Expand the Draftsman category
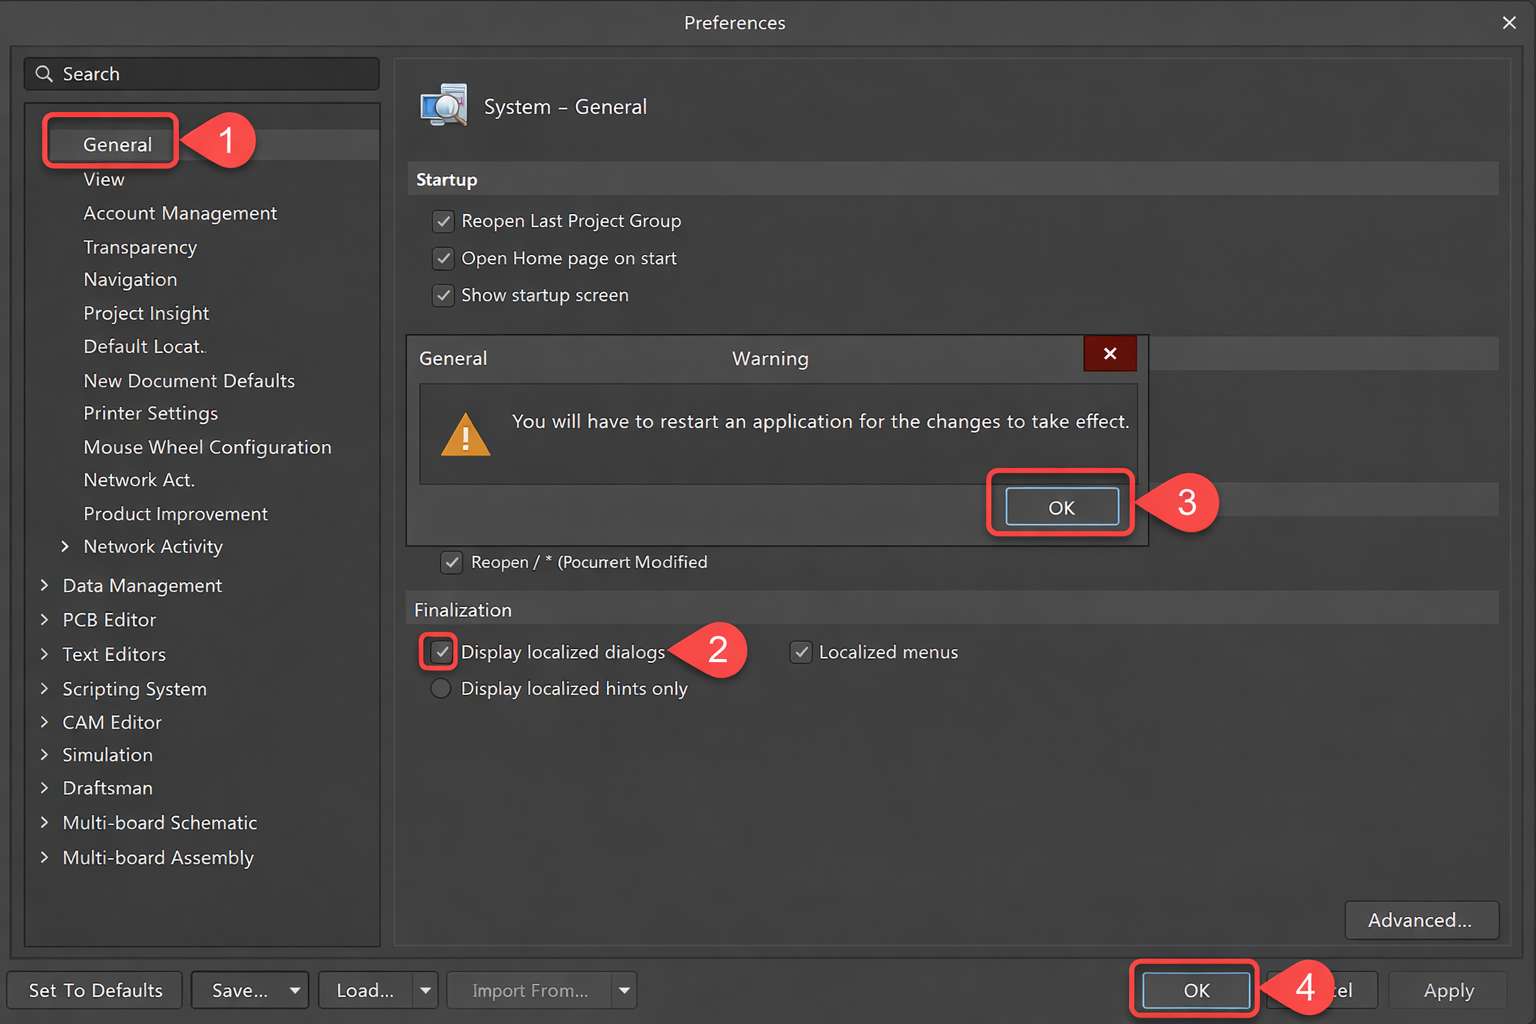1536x1024 pixels. [x=44, y=788]
